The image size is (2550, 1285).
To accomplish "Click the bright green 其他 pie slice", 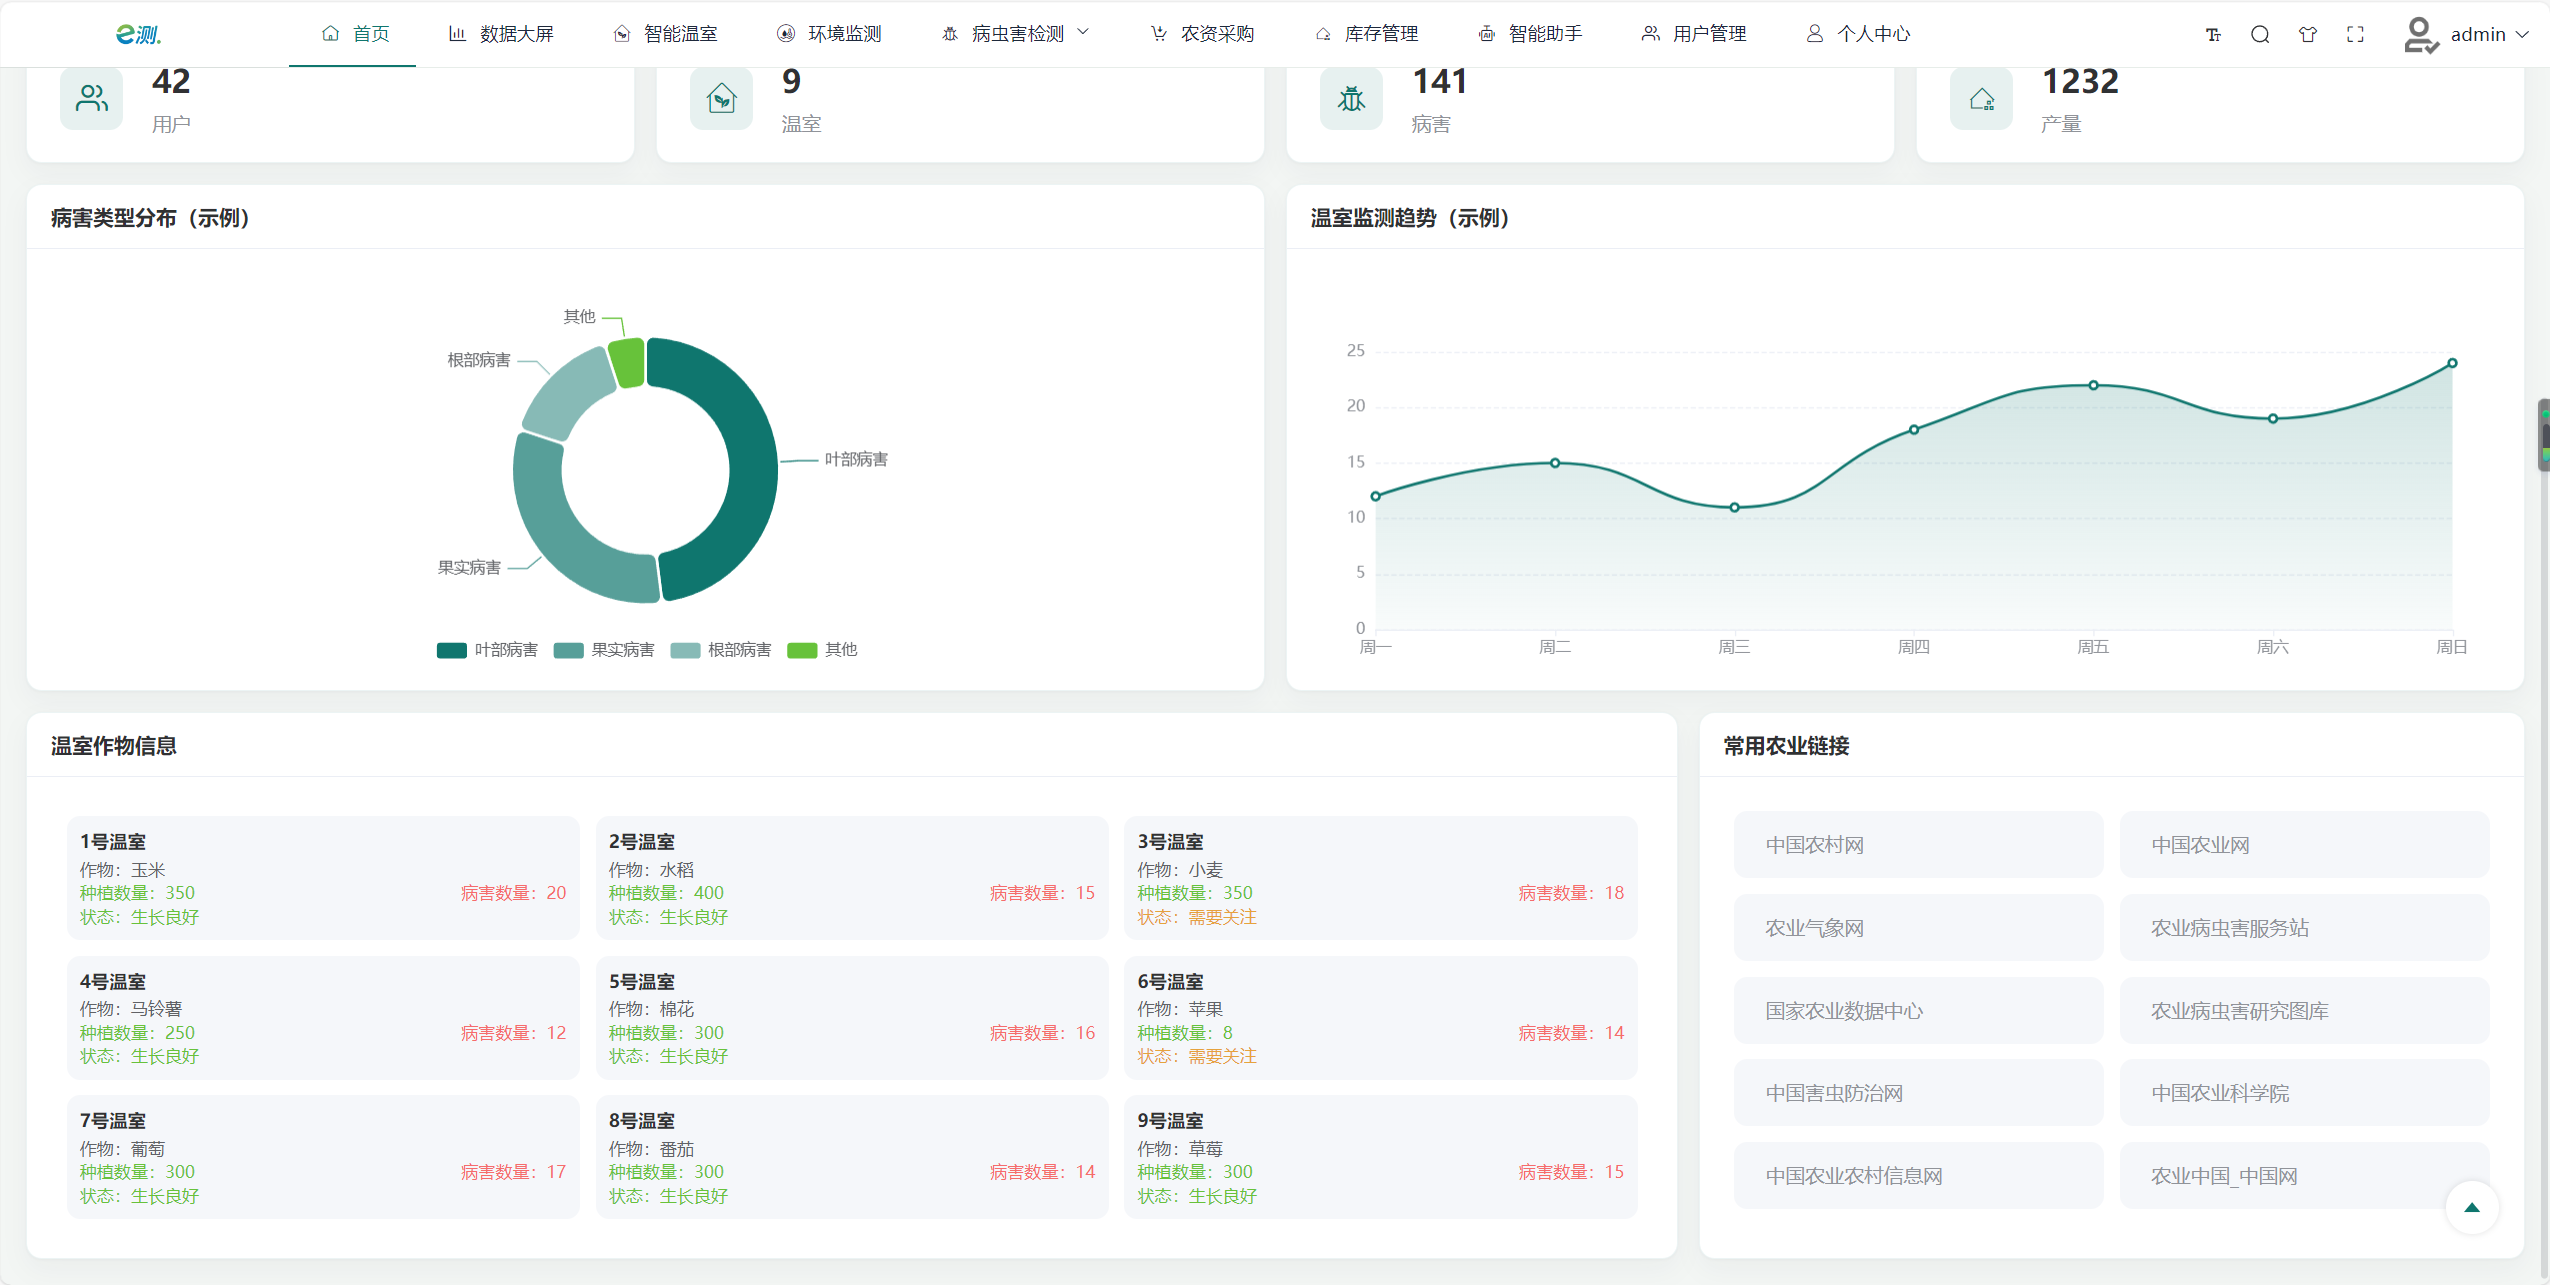I will pyautogui.click(x=627, y=363).
